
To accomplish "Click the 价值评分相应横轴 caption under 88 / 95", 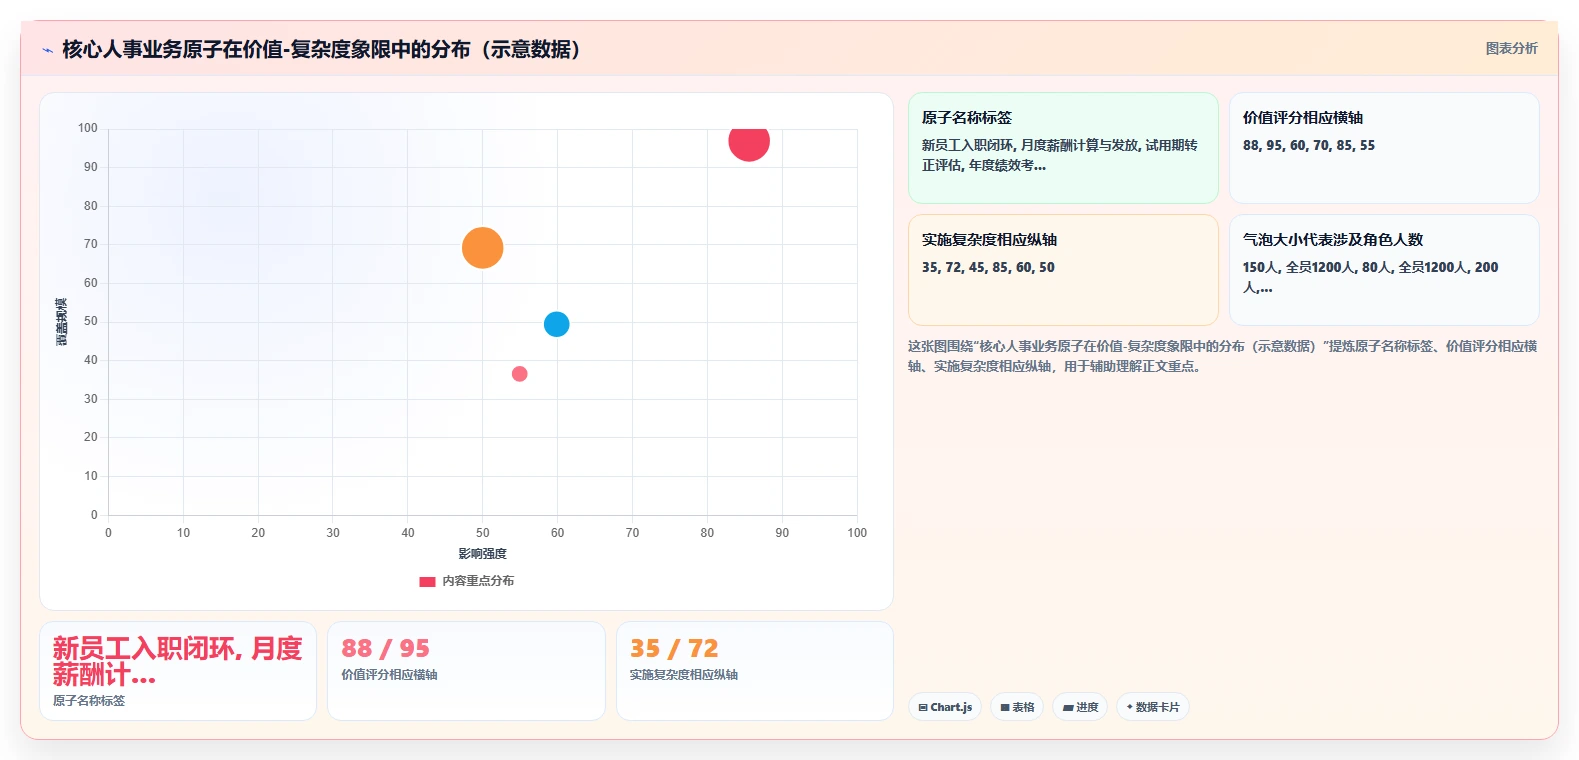I will click(389, 675).
